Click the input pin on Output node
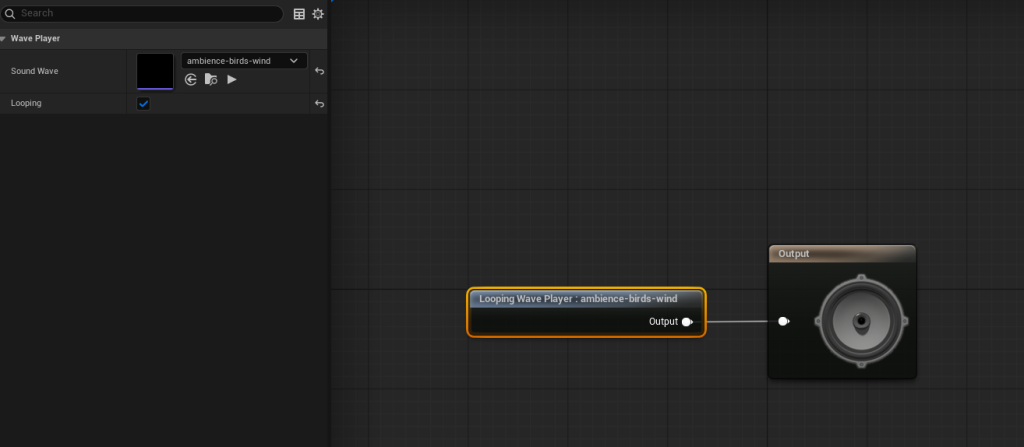The image size is (1024, 447). point(784,322)
